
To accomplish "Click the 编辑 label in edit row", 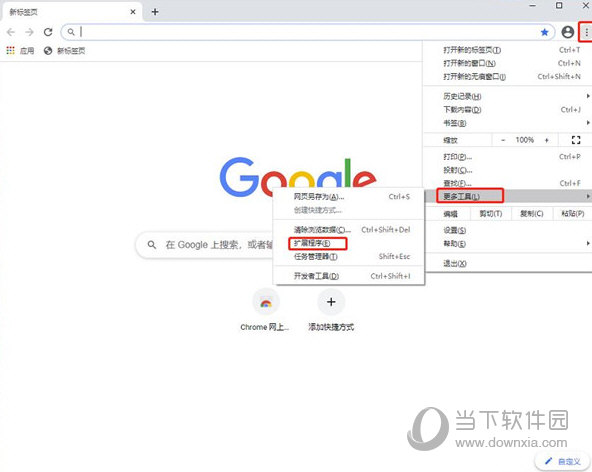I will (450, 214).
